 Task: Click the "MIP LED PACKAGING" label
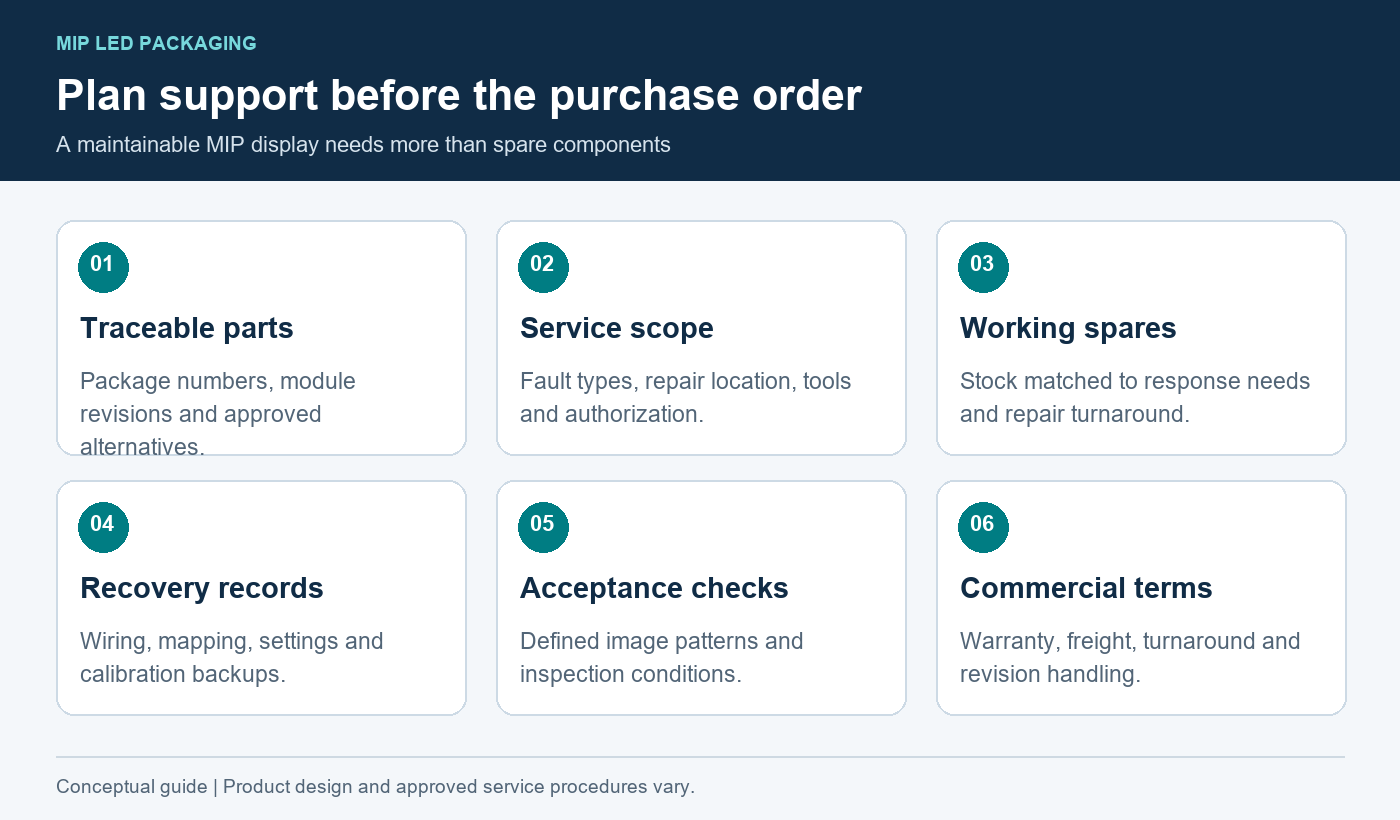pos(156,44)
